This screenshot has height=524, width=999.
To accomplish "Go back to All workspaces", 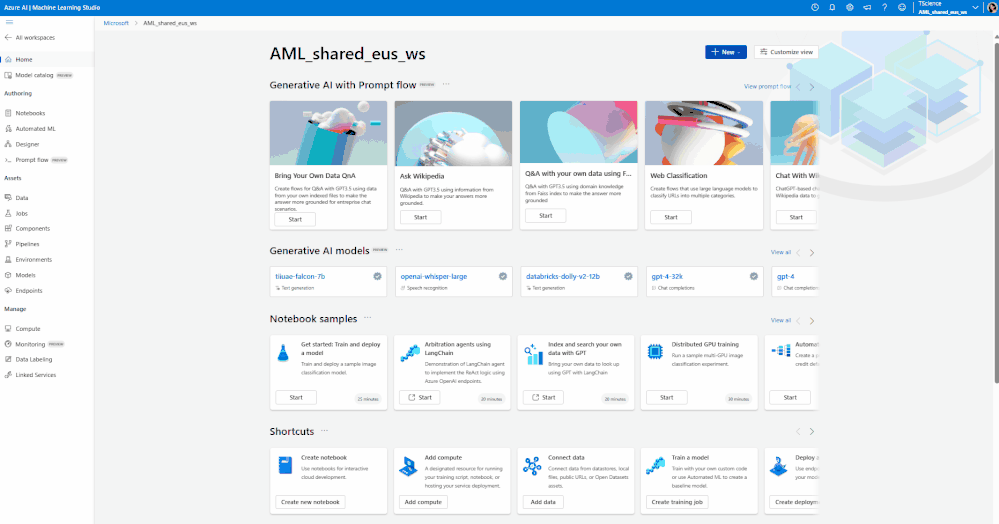I will click(29, 38).
